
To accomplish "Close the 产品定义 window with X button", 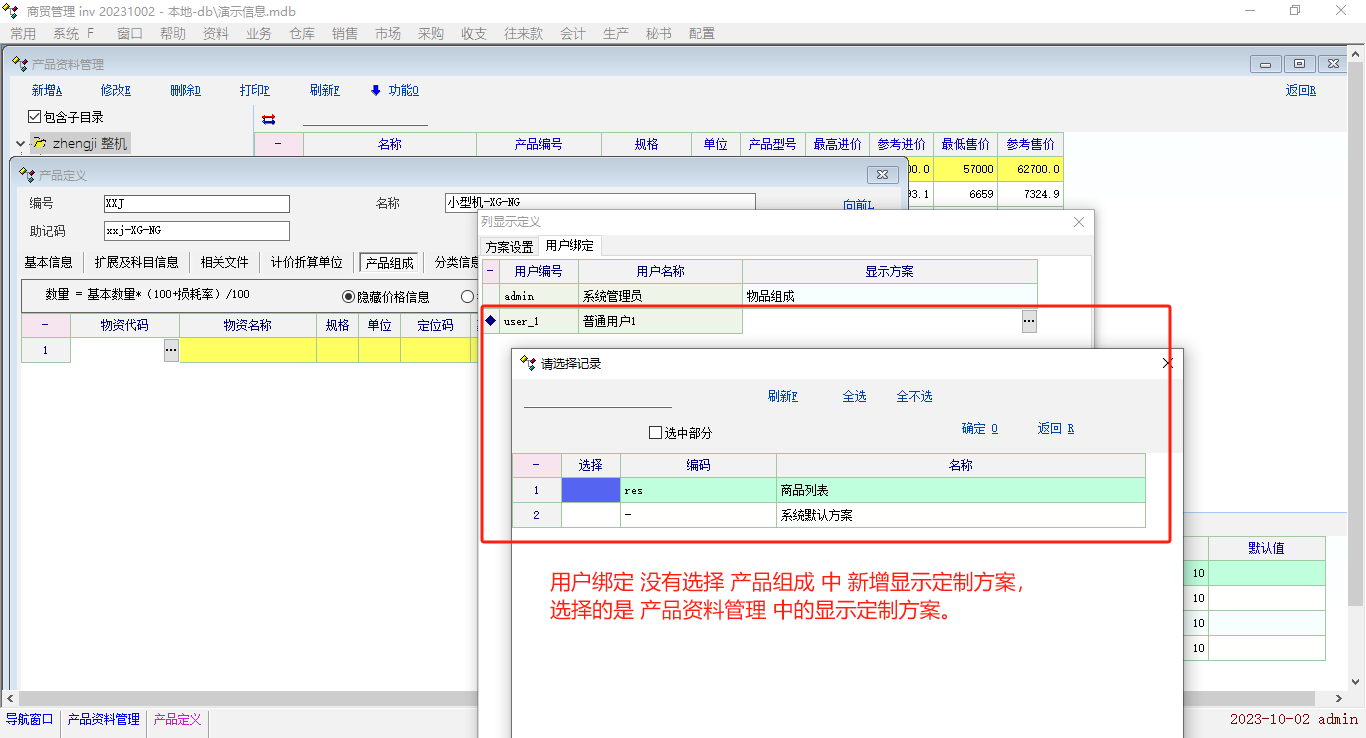I will coord(881,175).
